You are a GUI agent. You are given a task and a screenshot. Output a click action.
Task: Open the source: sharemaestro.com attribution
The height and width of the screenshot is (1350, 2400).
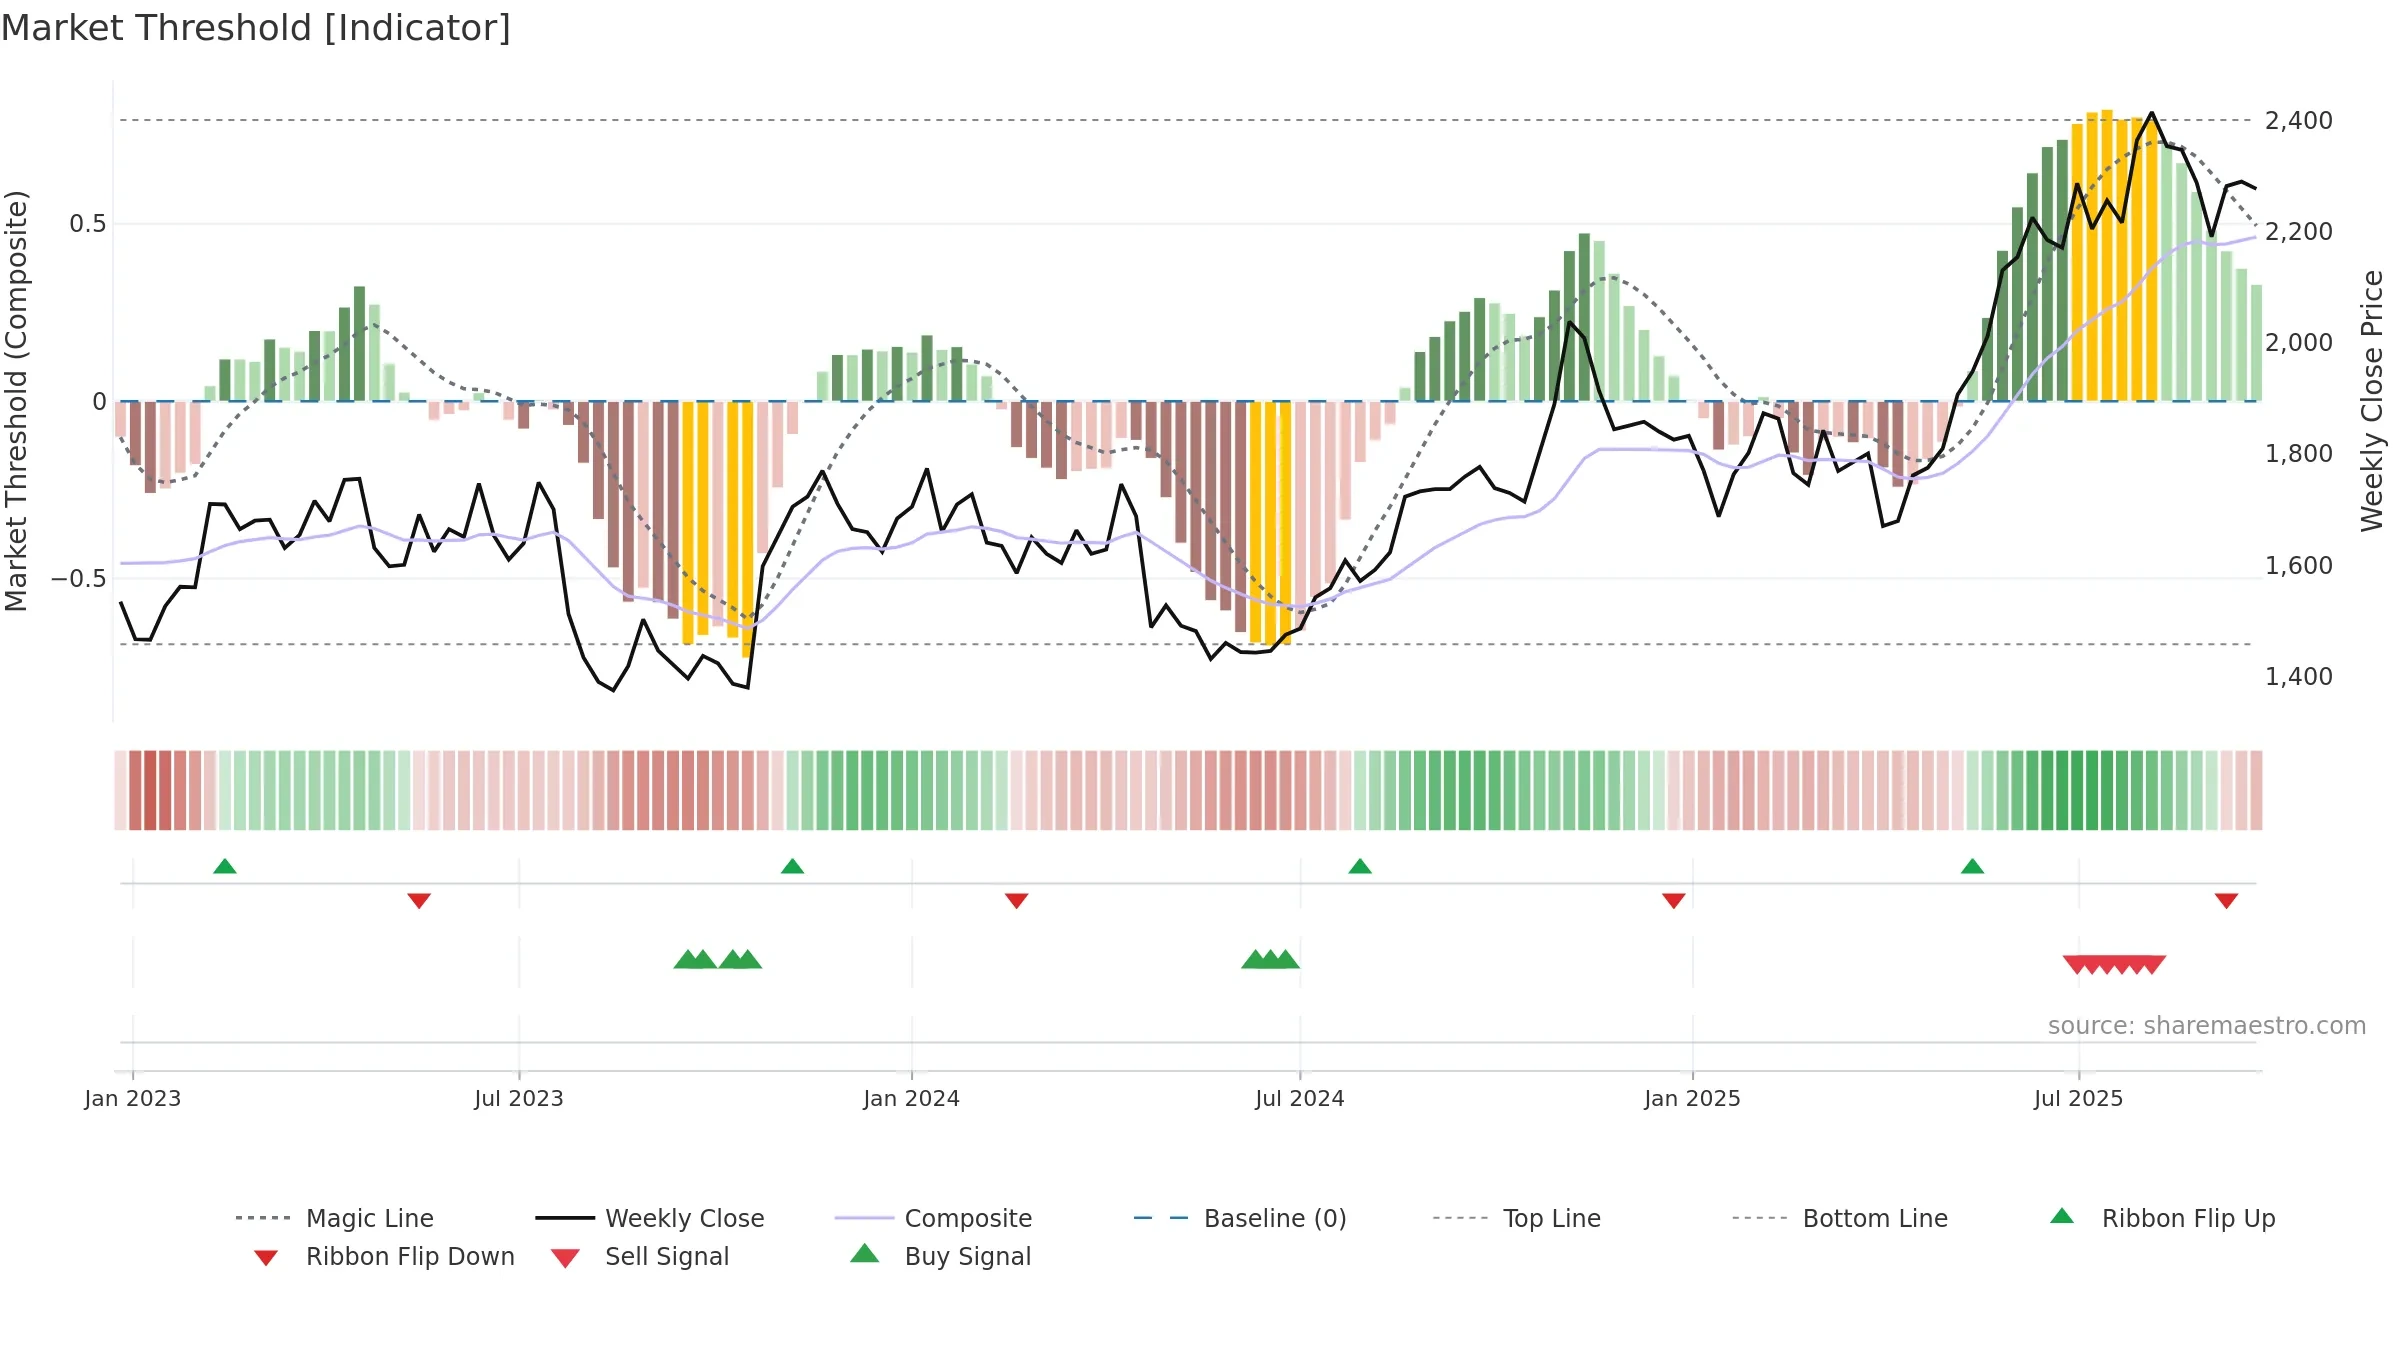[x=2207, y=1026]
